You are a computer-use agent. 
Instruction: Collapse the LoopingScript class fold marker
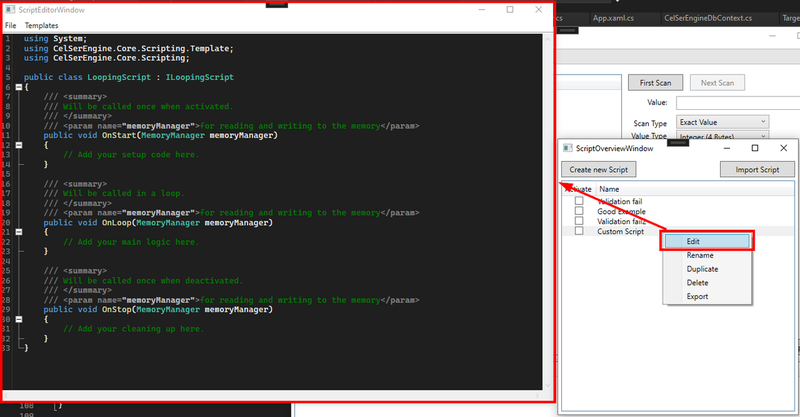point(19,87)
